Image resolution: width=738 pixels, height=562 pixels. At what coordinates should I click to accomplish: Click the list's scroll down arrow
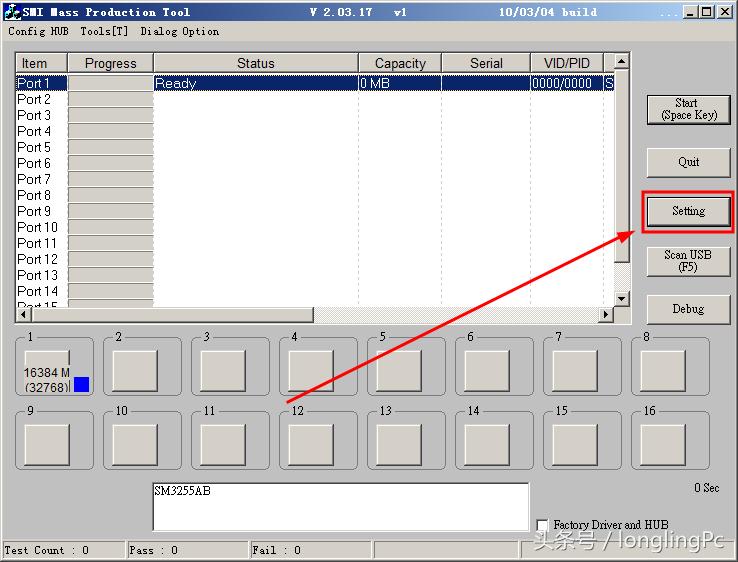tap(622, 298)
